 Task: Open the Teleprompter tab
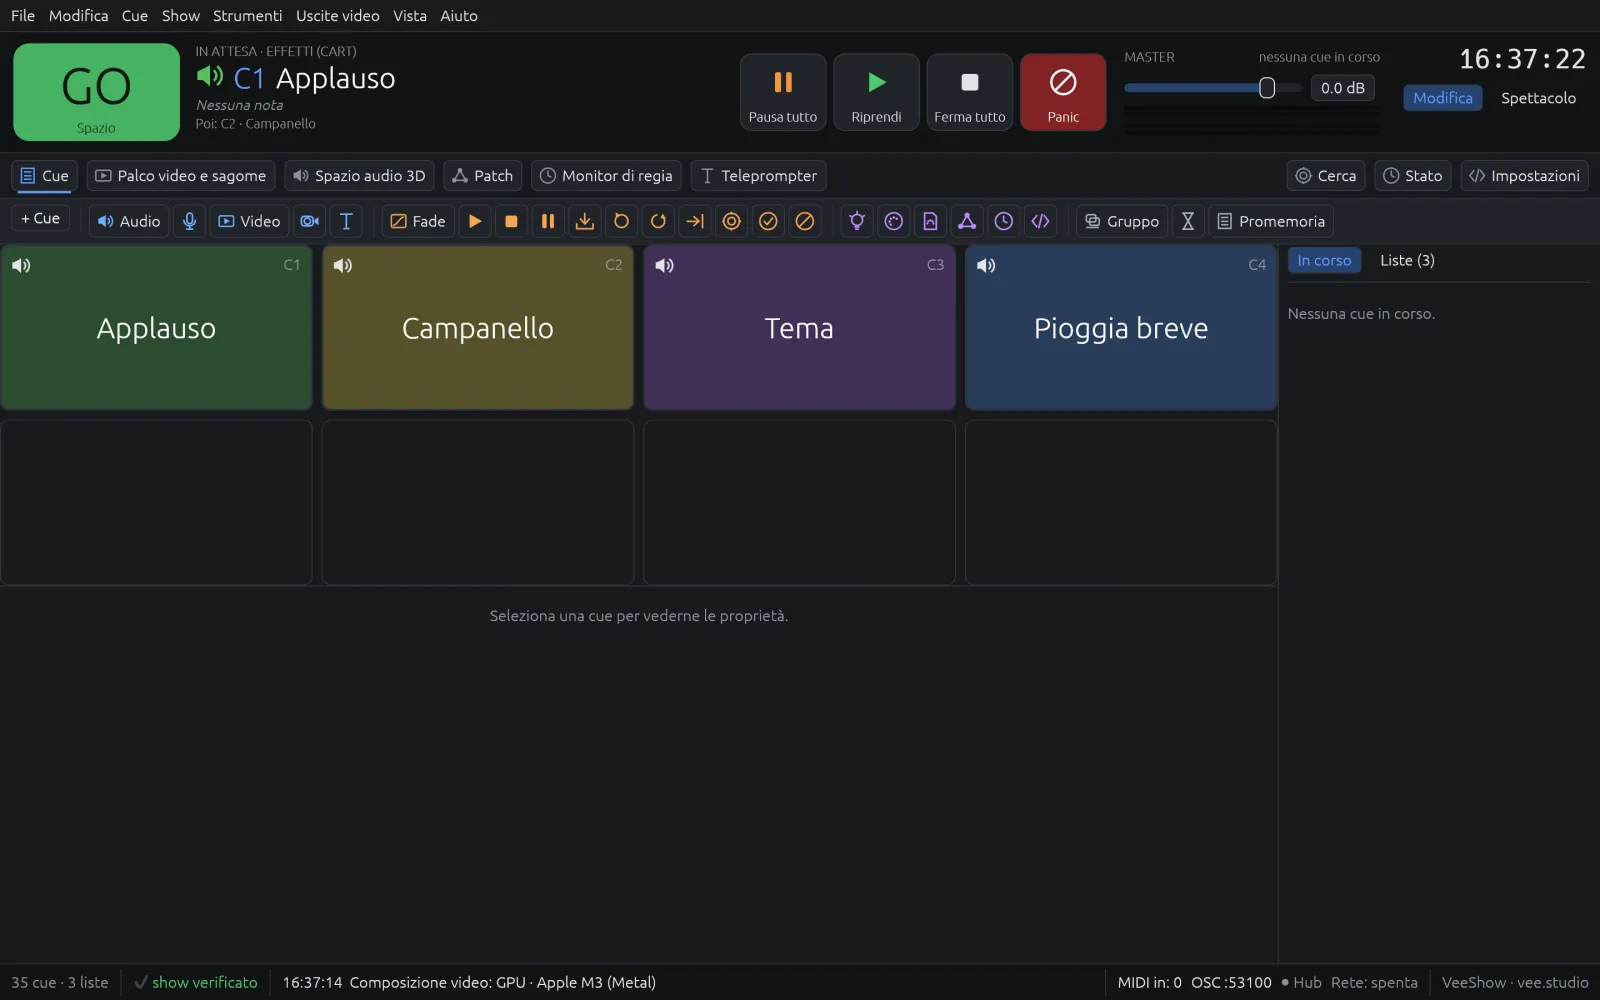click(x=758, y=176)
